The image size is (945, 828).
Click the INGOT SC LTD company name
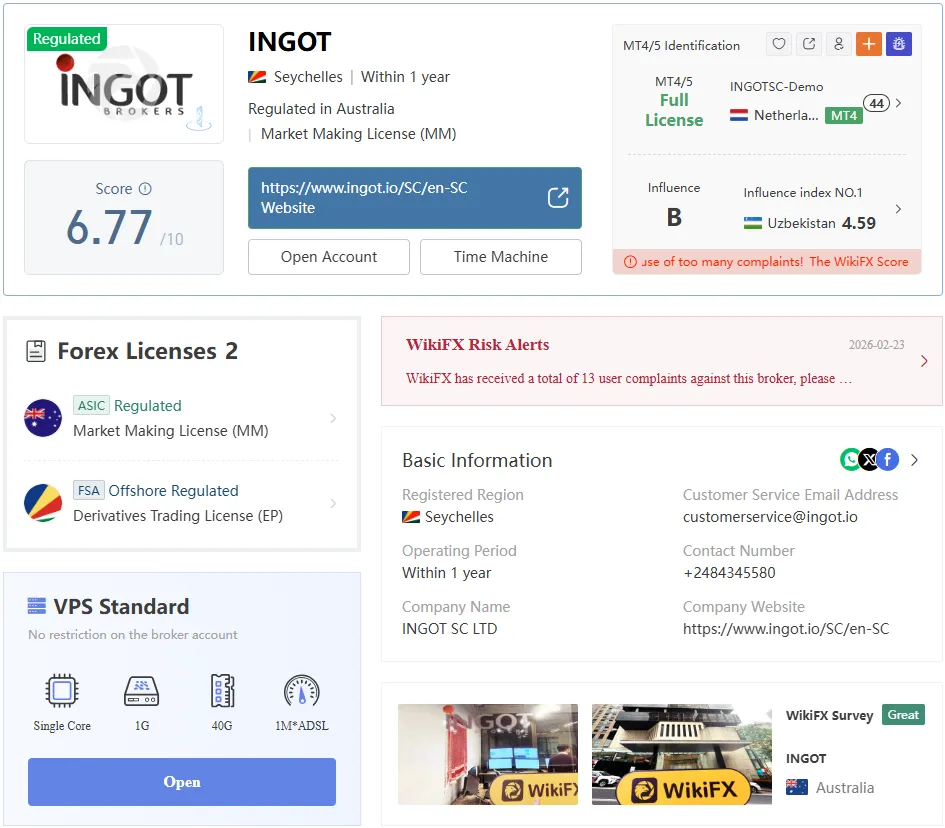point(450,629)
